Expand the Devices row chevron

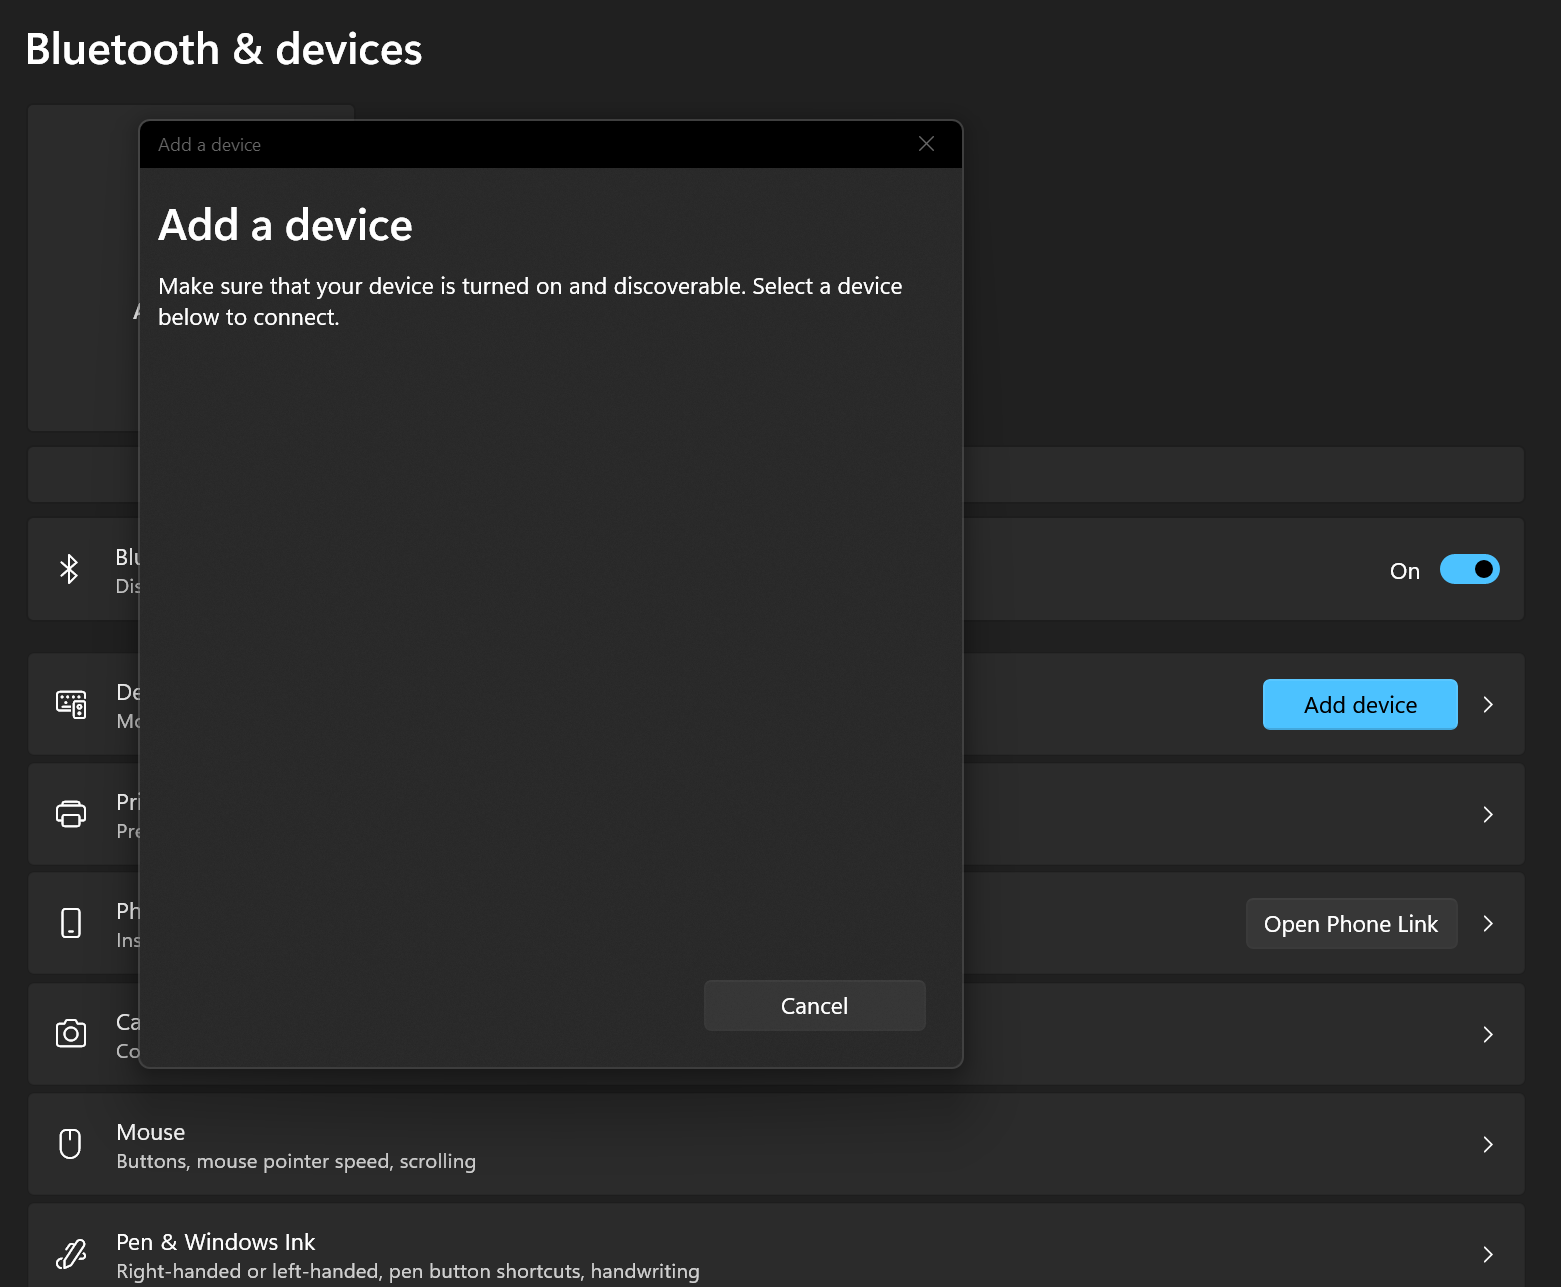pos(1488,705)
